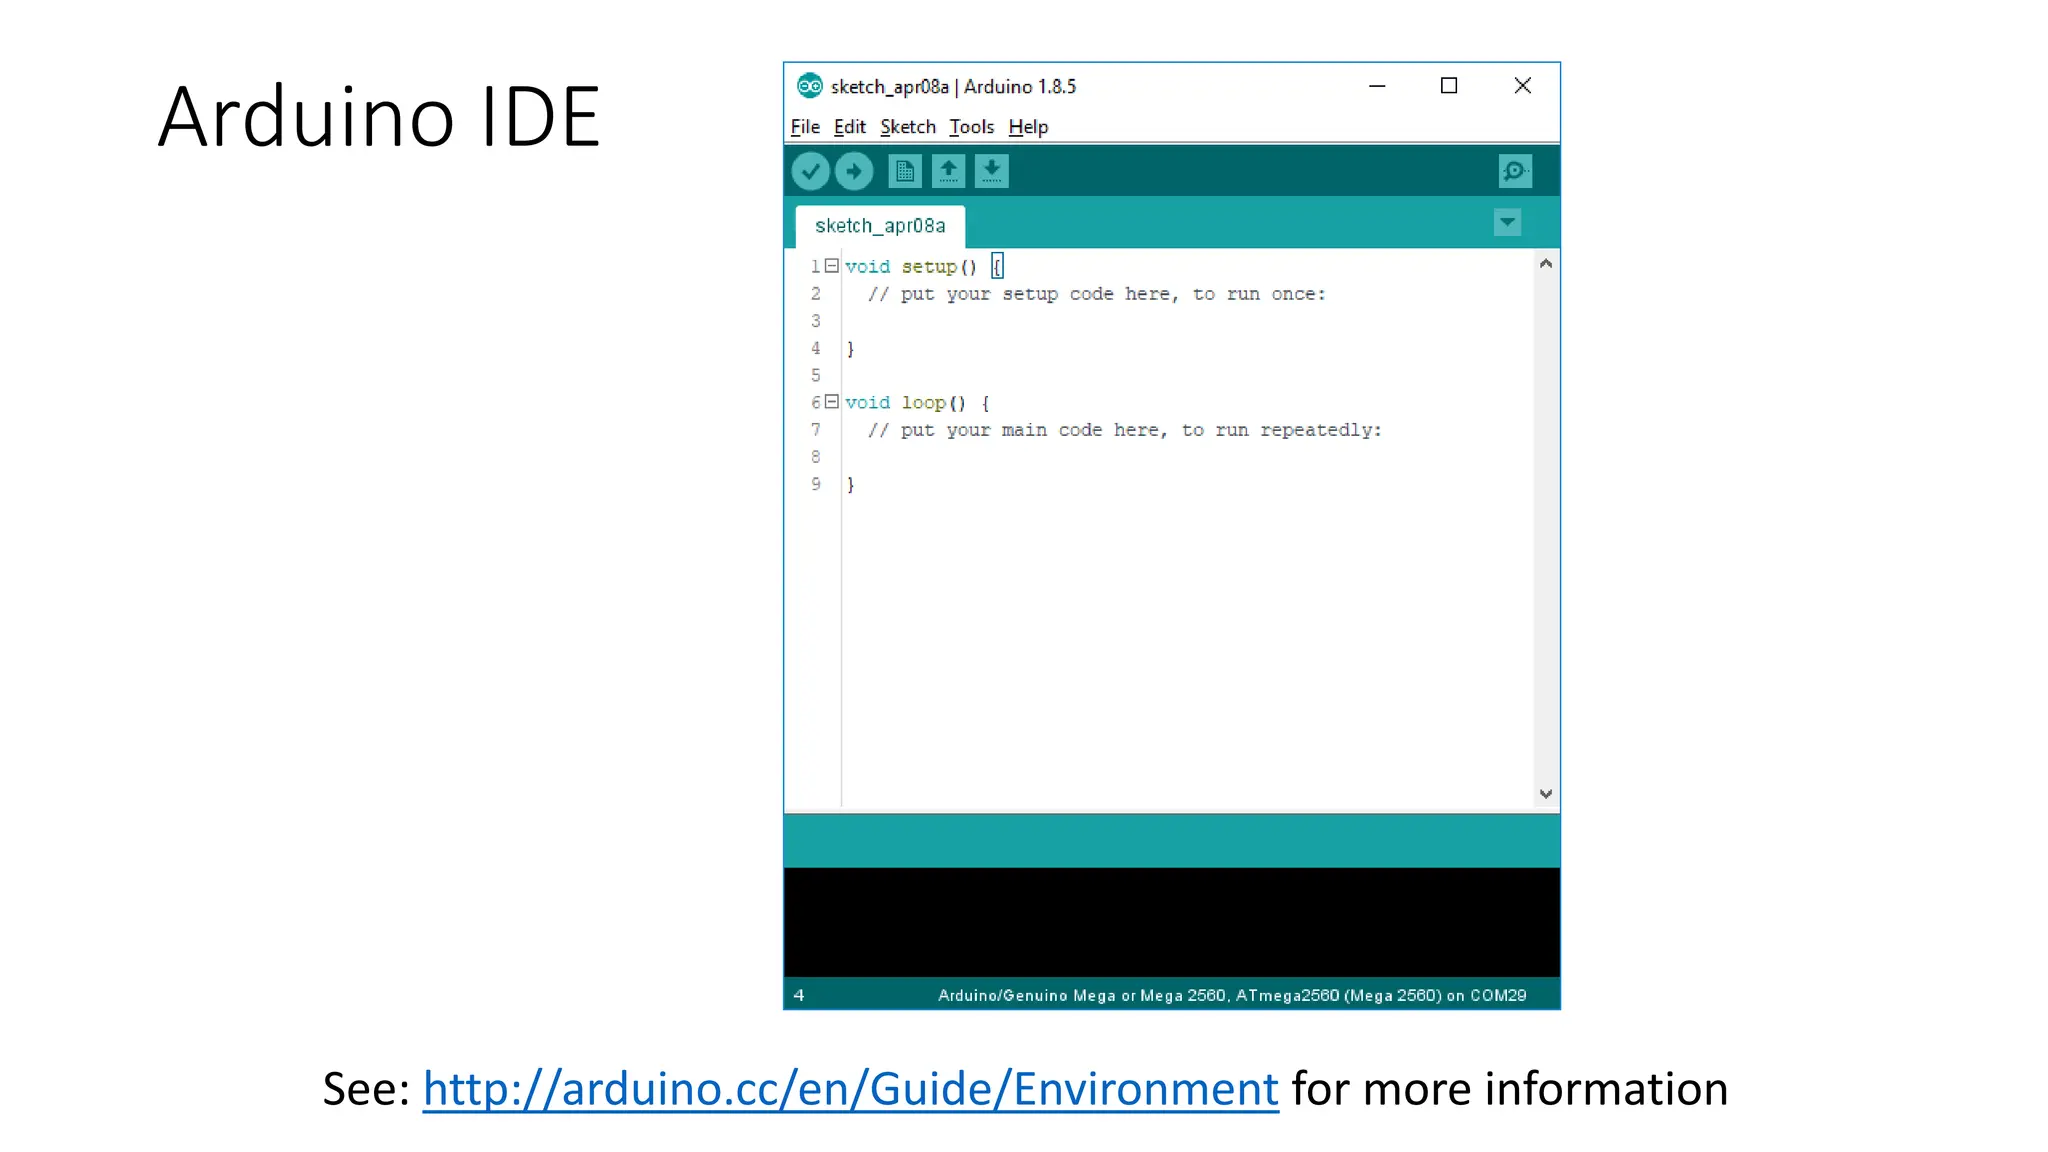
Task: Click the editor scrollbar up arrow
Action: pos(1546,264)
